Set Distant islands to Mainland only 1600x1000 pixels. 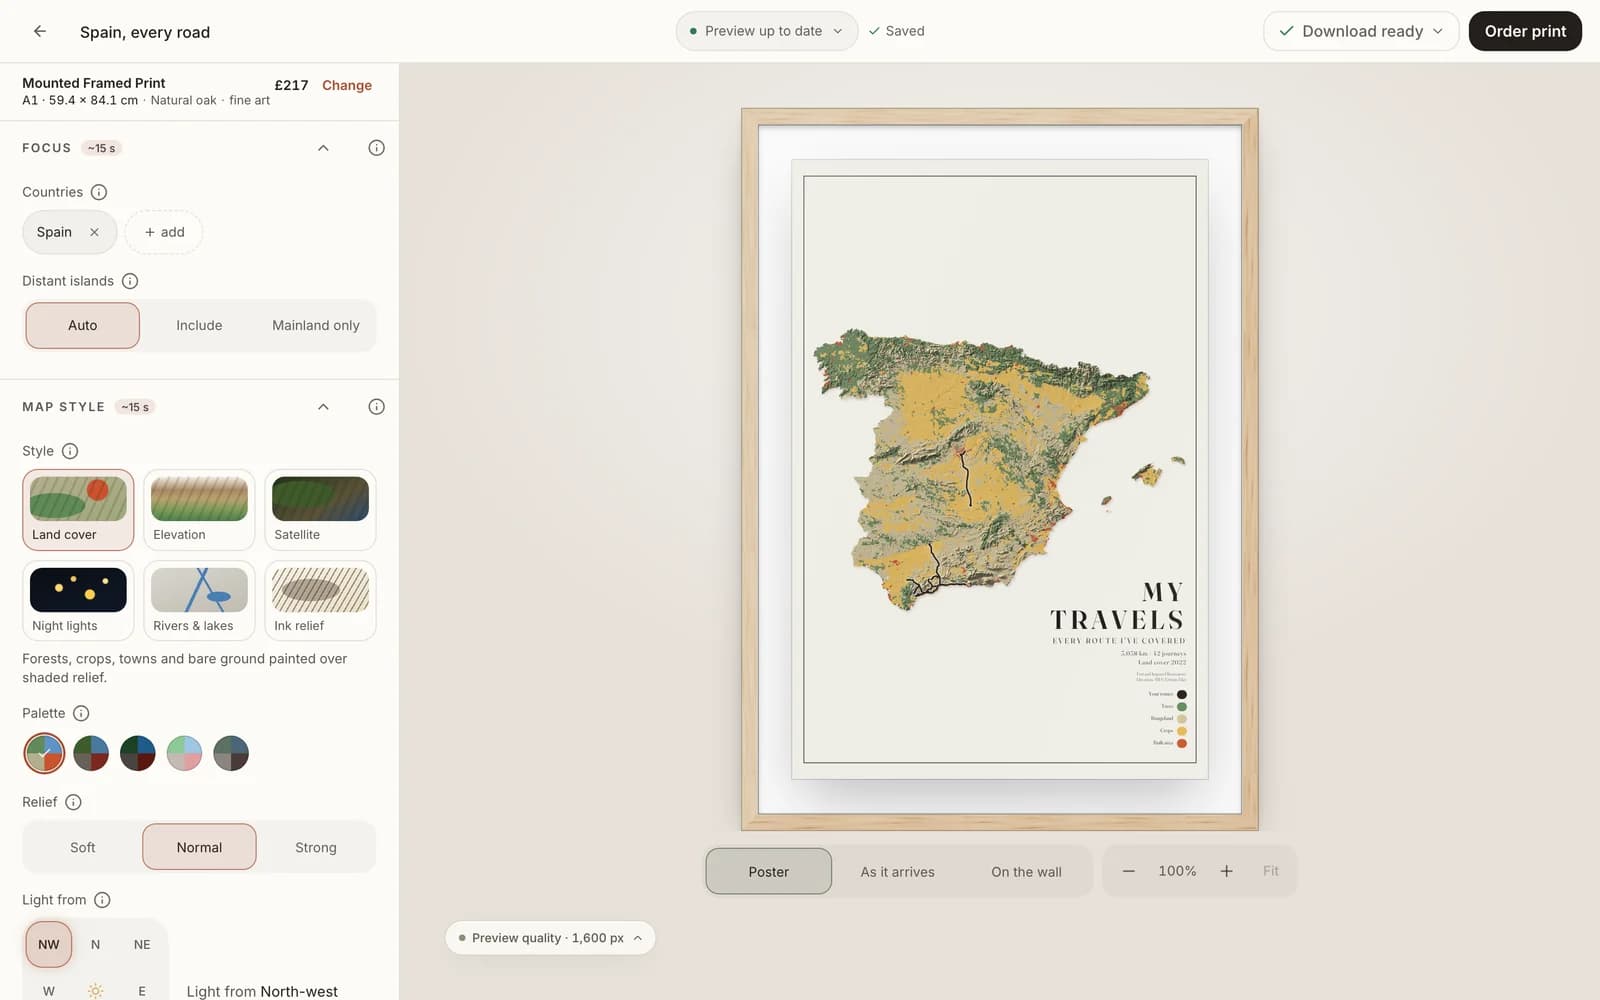(x=316, y=325)
